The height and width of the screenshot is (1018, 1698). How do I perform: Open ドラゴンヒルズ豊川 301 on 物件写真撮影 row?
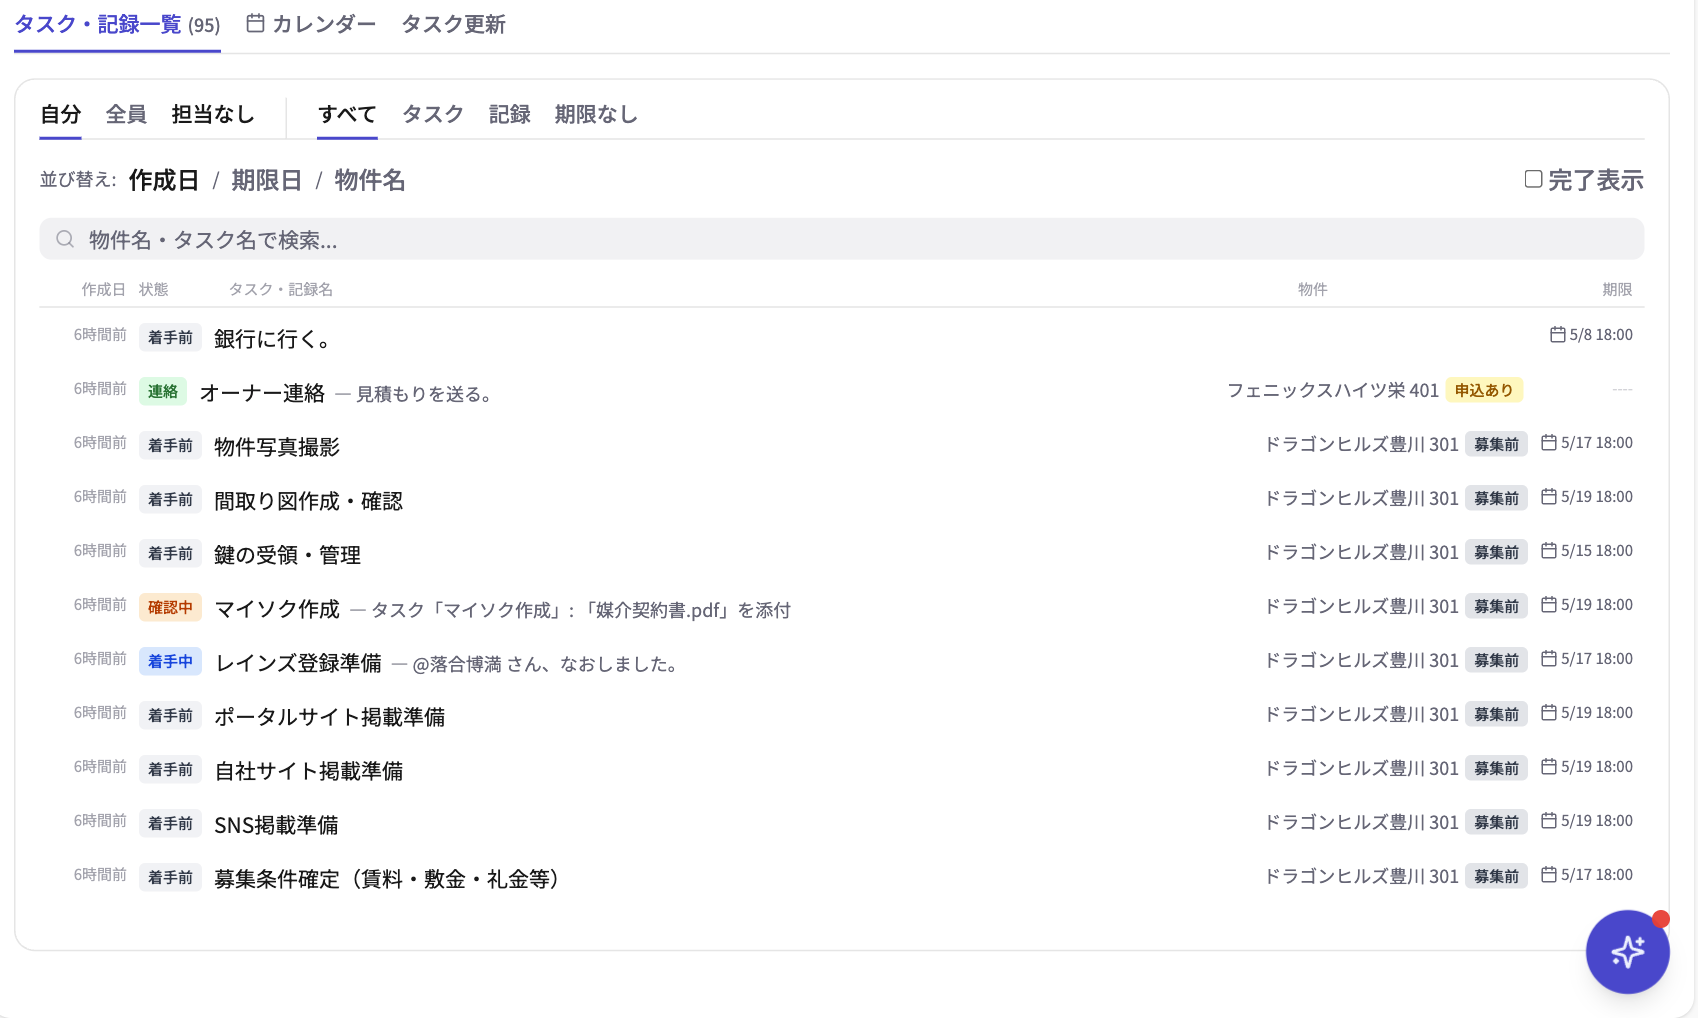pos(1361,444)
